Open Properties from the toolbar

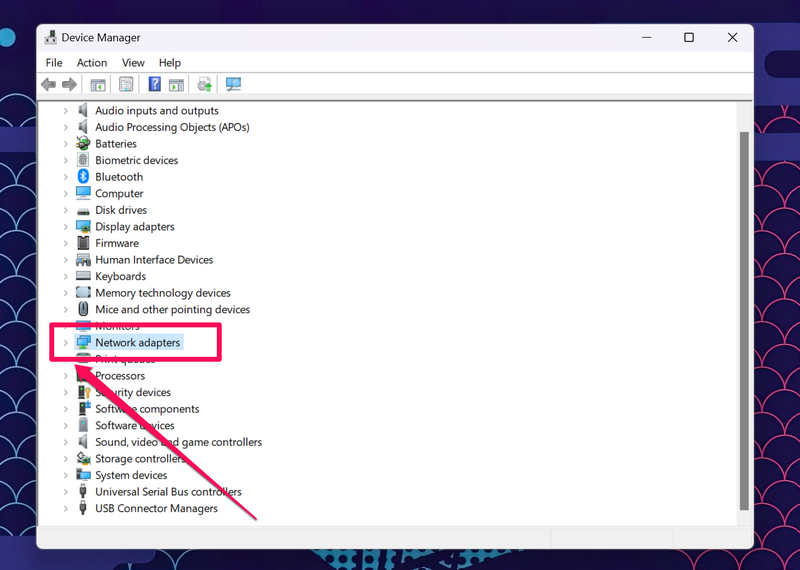(126, 85)
